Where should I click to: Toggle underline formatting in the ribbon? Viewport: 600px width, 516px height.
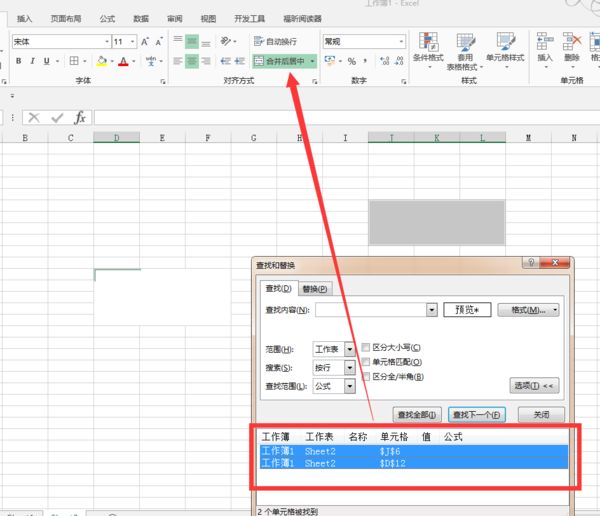pos(47,61)
